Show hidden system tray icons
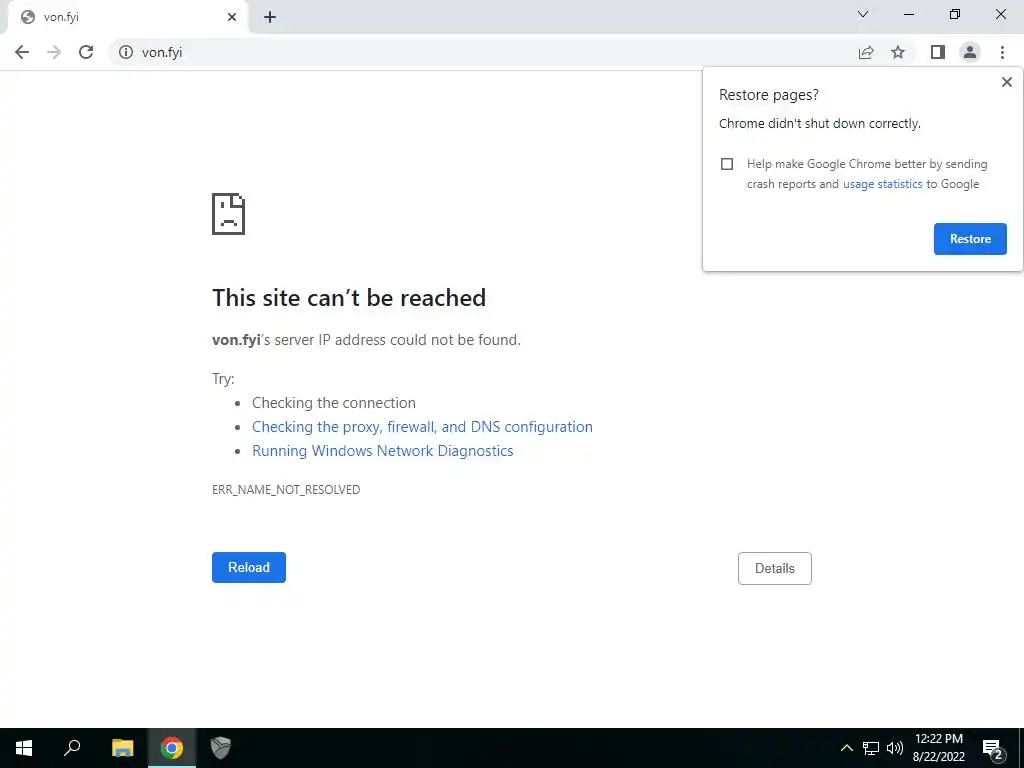1024x768 pixels. tap(846, 748)
